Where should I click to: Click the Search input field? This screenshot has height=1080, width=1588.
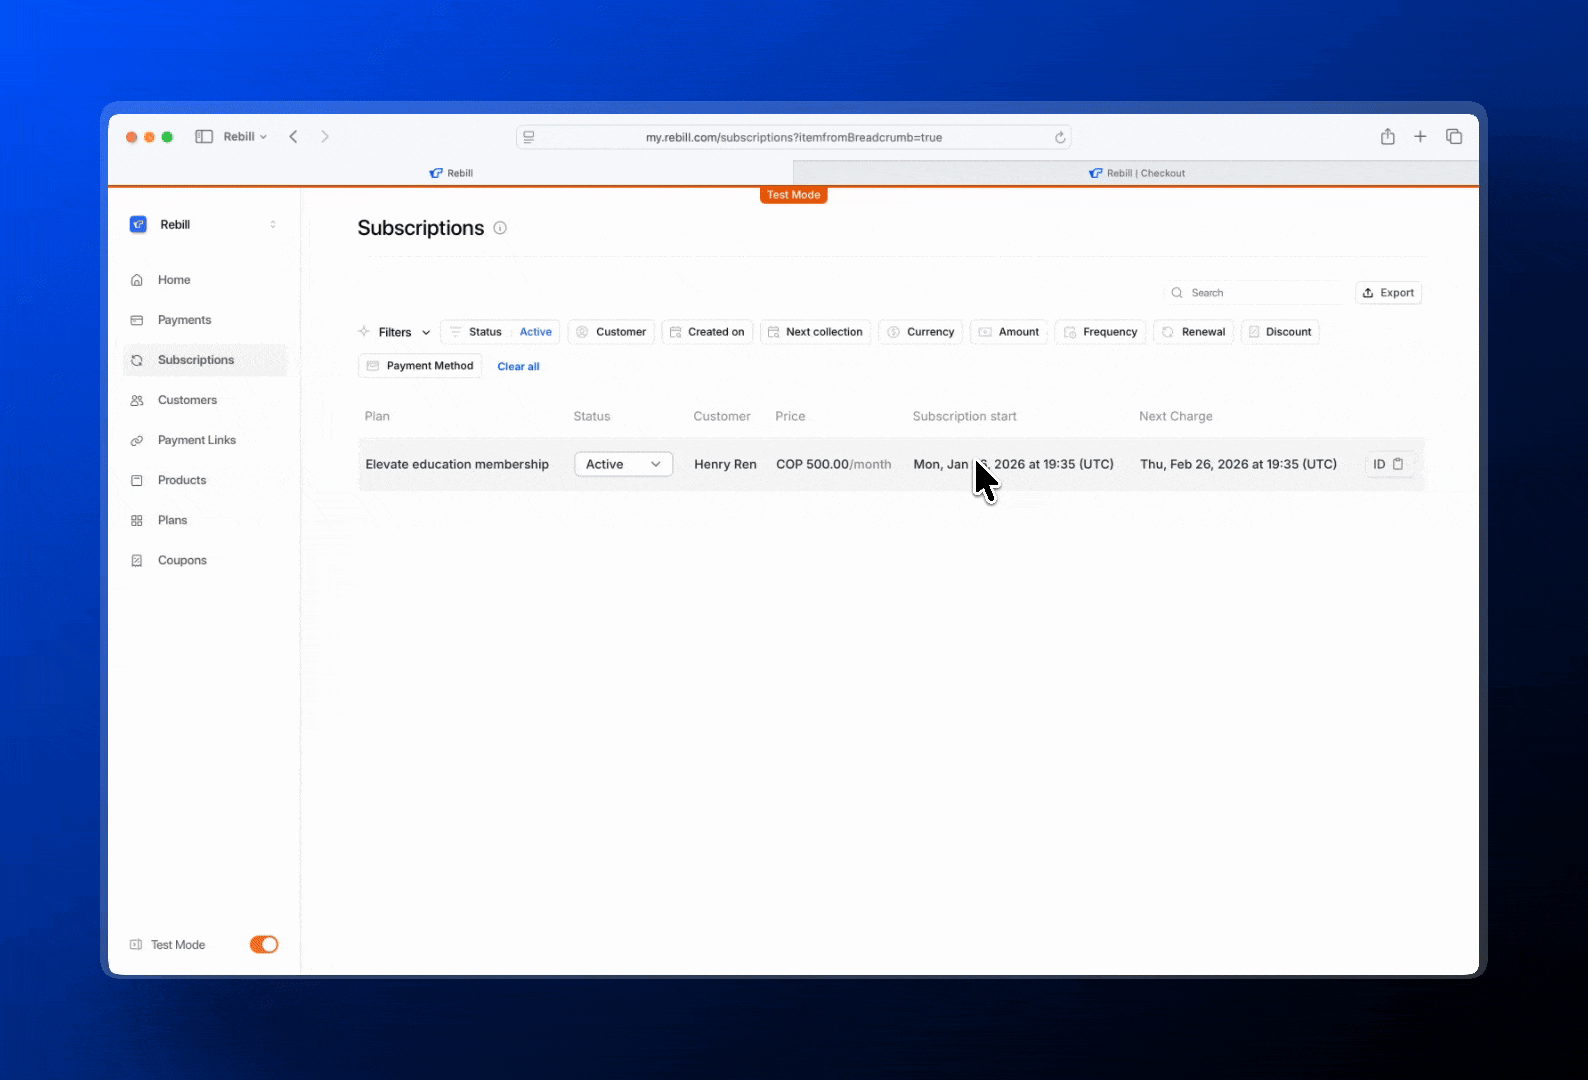point(1260,293)
